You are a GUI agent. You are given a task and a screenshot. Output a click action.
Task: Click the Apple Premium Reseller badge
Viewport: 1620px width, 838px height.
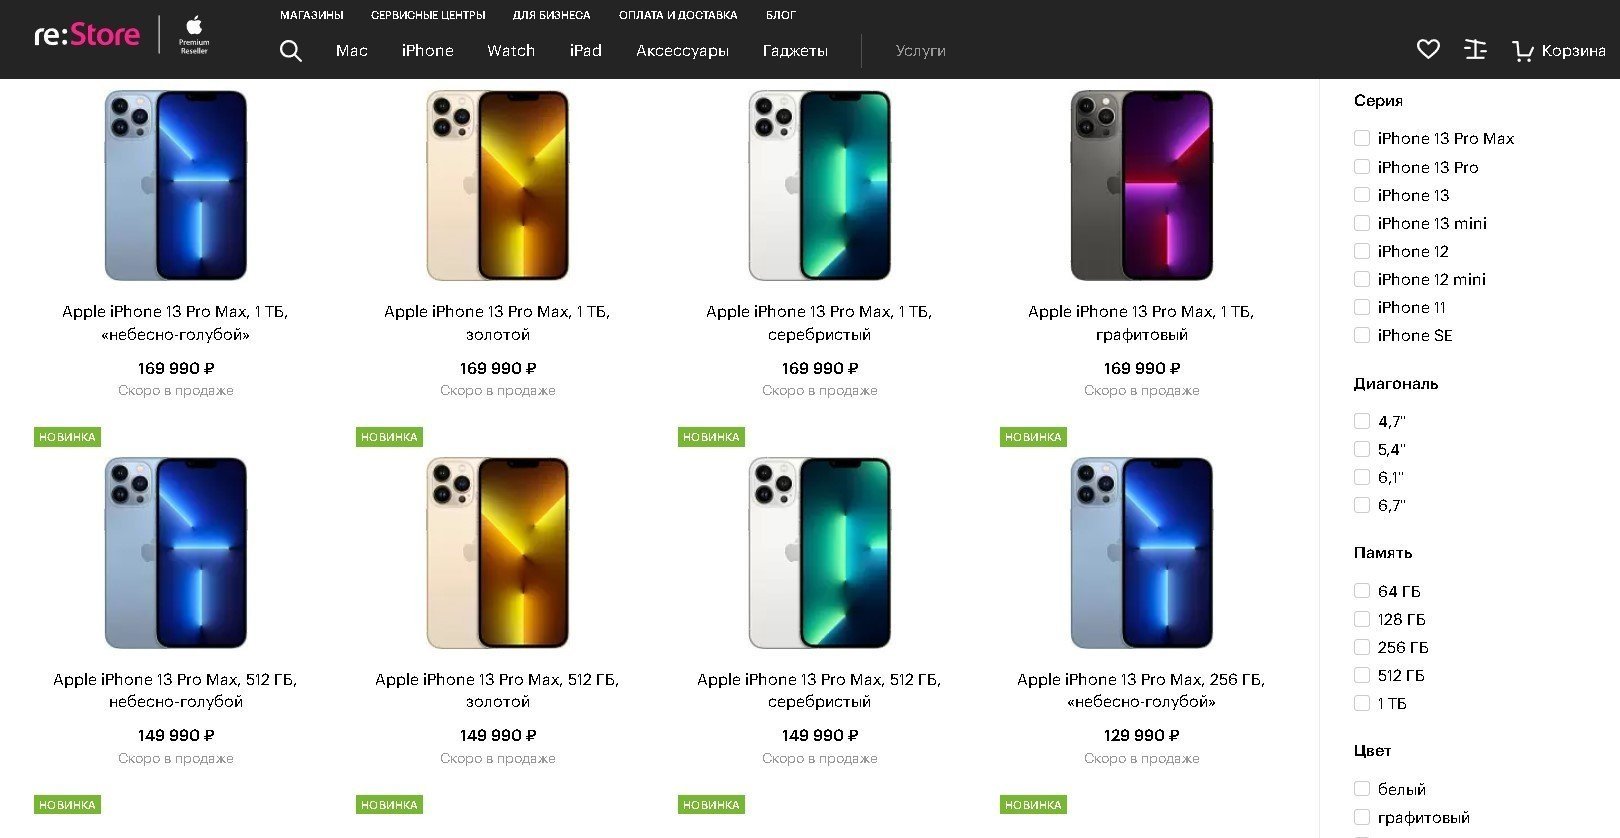[194, 35]
